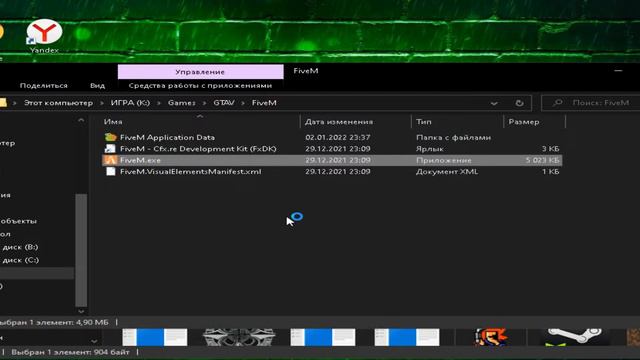The height and width of the screenshot is (360, 640).
Task: Open the Поделиться ribbon tab
Action: (x=44, y=85)
